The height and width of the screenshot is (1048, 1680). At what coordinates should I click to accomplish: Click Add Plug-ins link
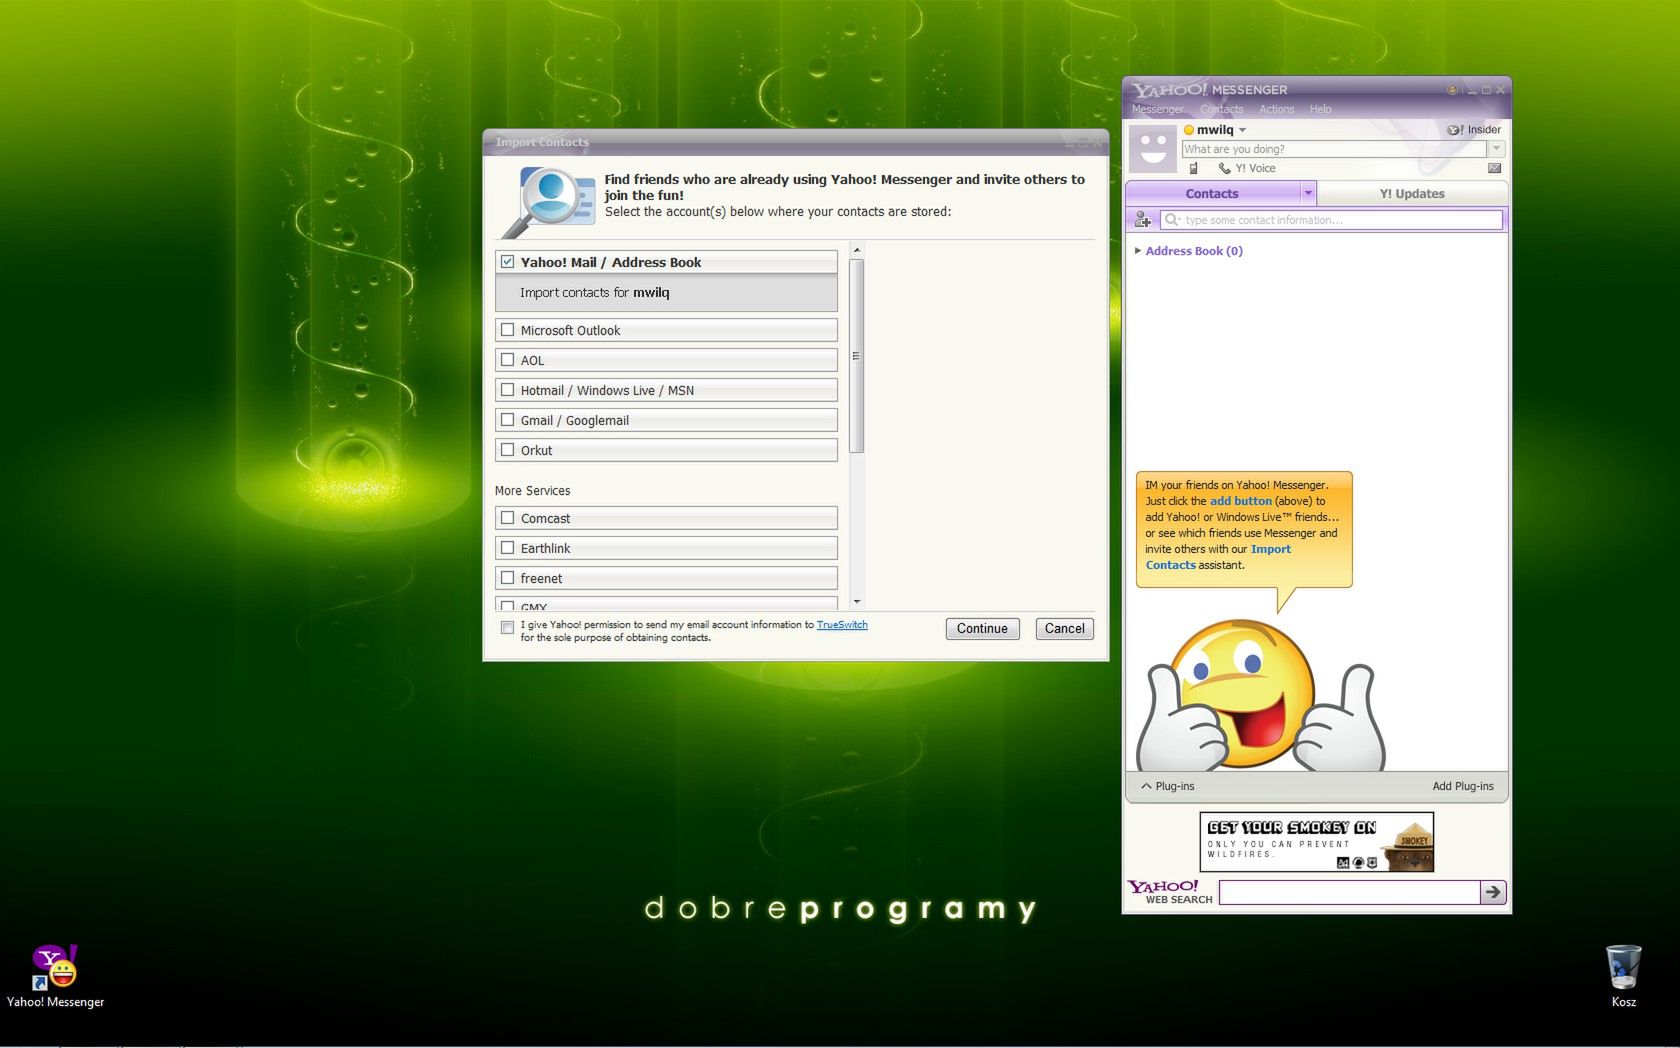1463,786
